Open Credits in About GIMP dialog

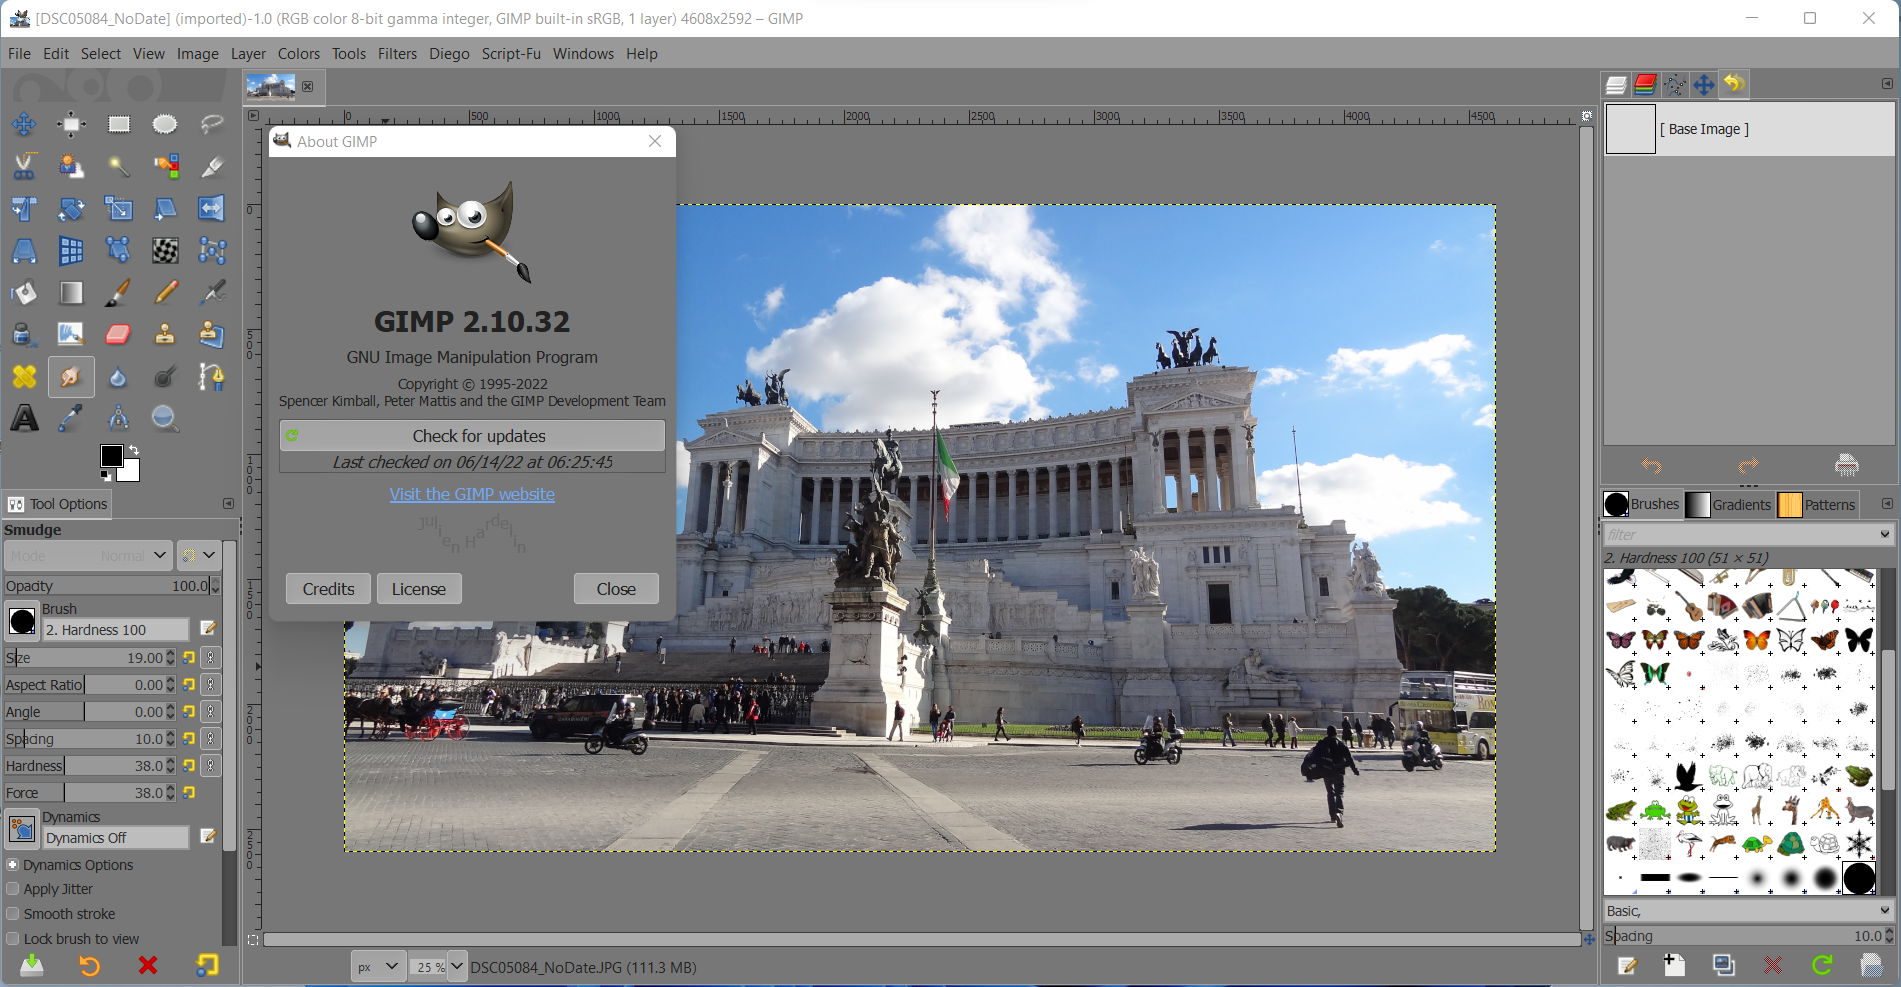[x=328, y=589]
